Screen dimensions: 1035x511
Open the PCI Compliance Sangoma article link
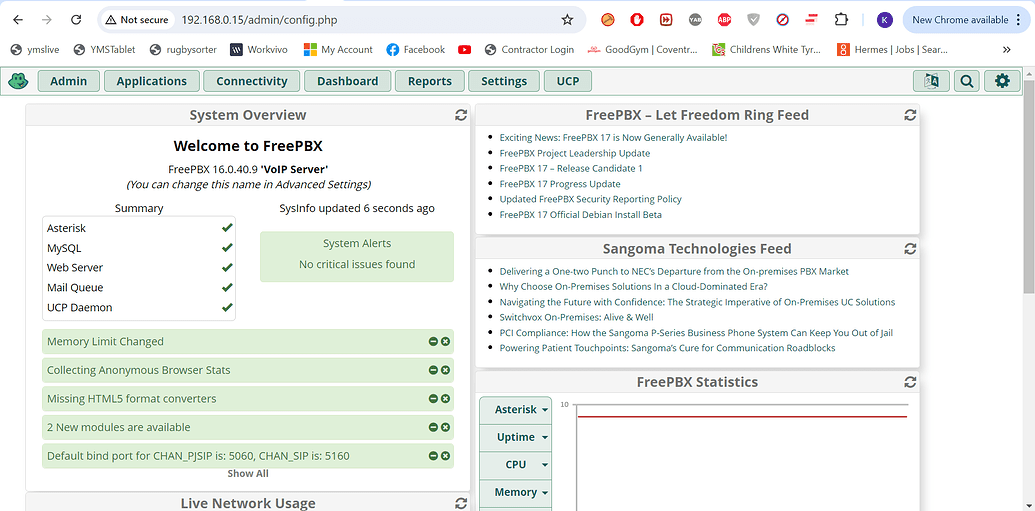click(696, 333)
